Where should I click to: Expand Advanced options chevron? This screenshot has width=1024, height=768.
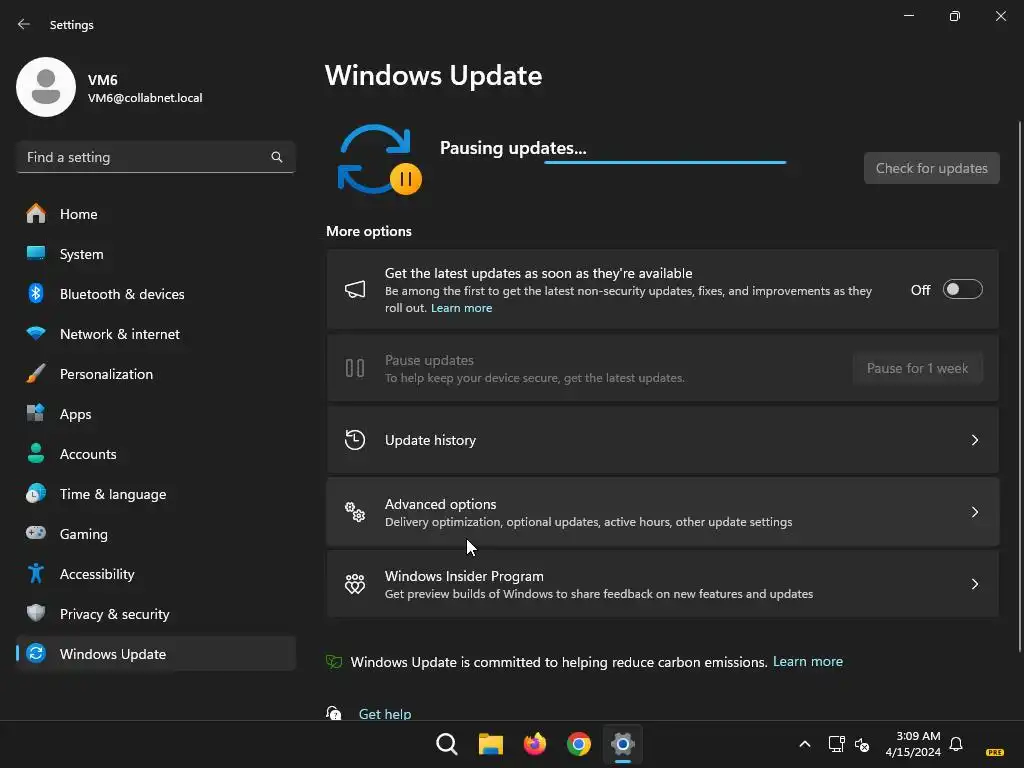(x=974, y=512)
